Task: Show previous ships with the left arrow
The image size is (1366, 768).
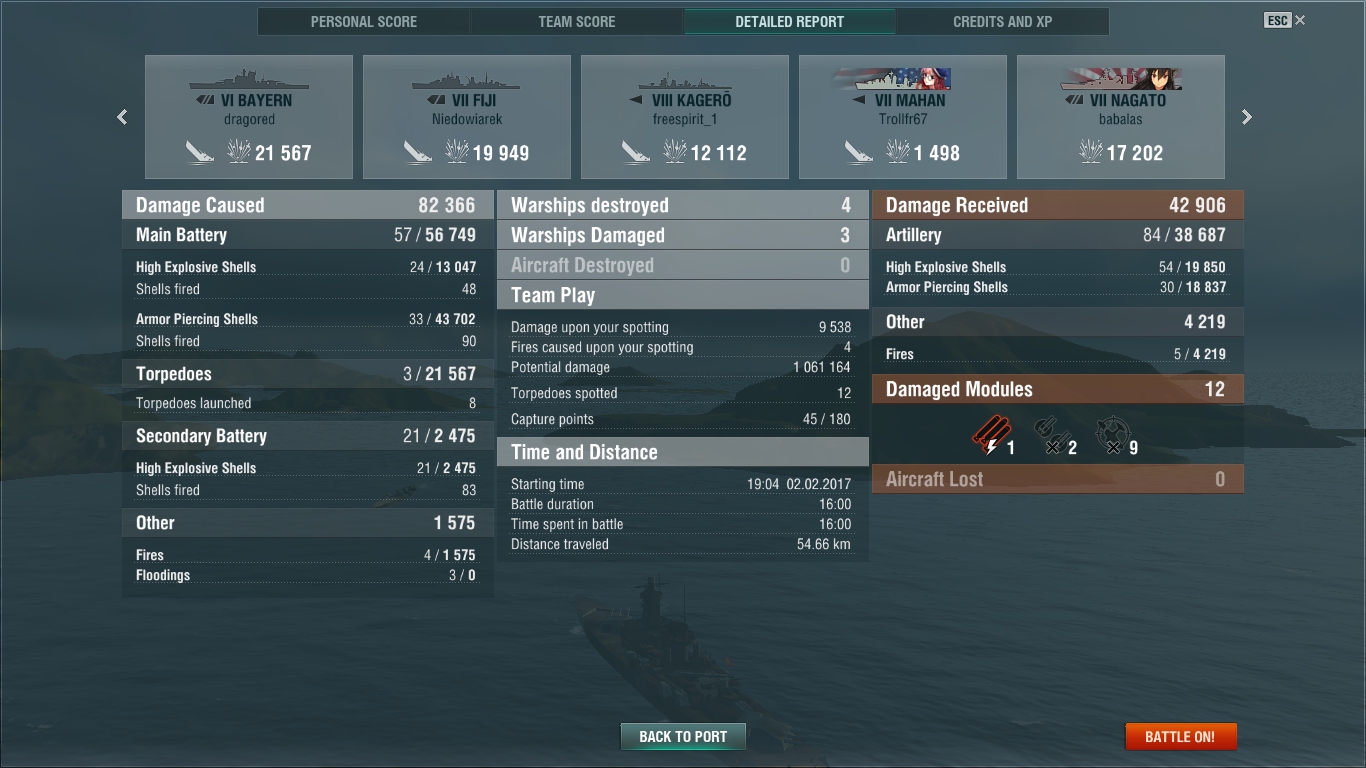Action: pos(122,117)
